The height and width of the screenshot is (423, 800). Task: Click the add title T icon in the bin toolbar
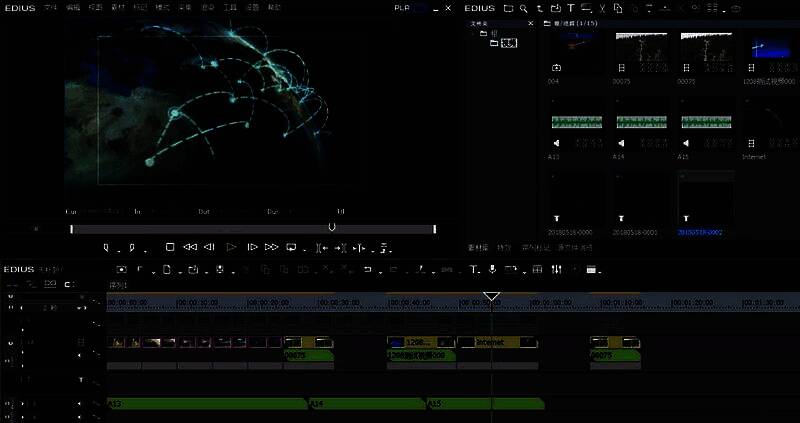(x=570, y=8)
